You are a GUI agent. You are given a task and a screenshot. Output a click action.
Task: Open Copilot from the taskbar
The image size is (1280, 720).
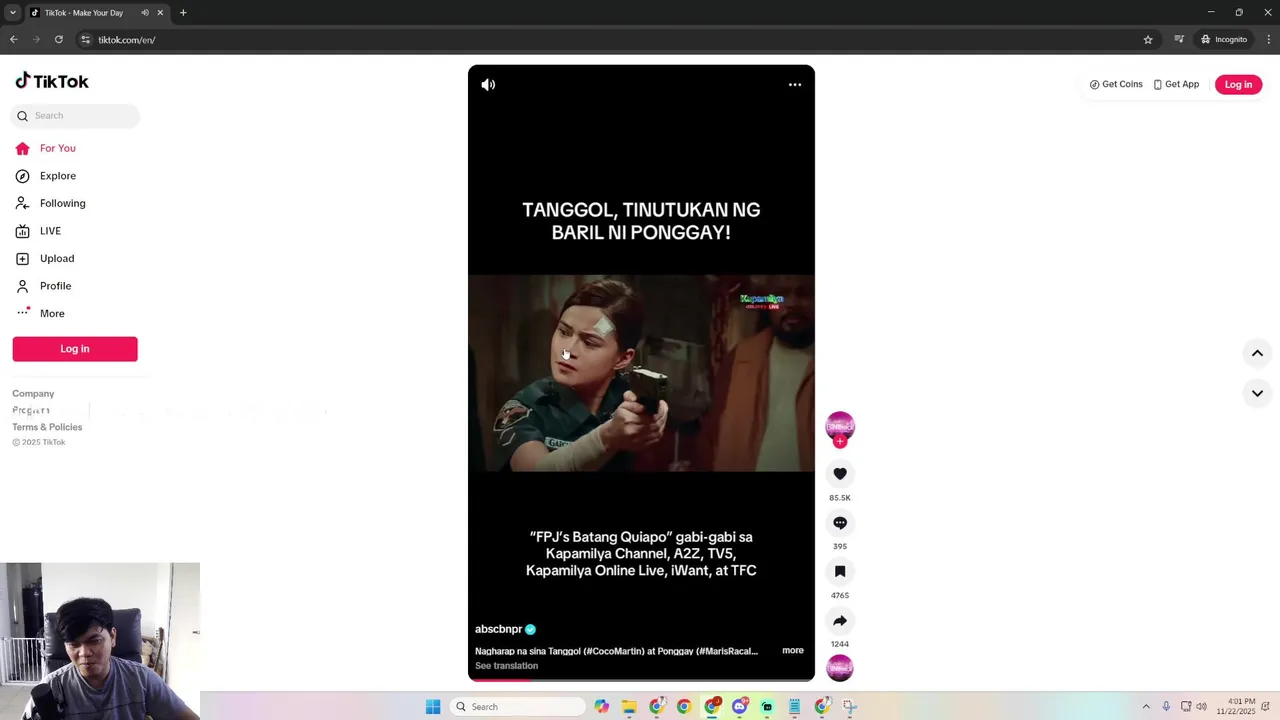click(x=602, y=707)
